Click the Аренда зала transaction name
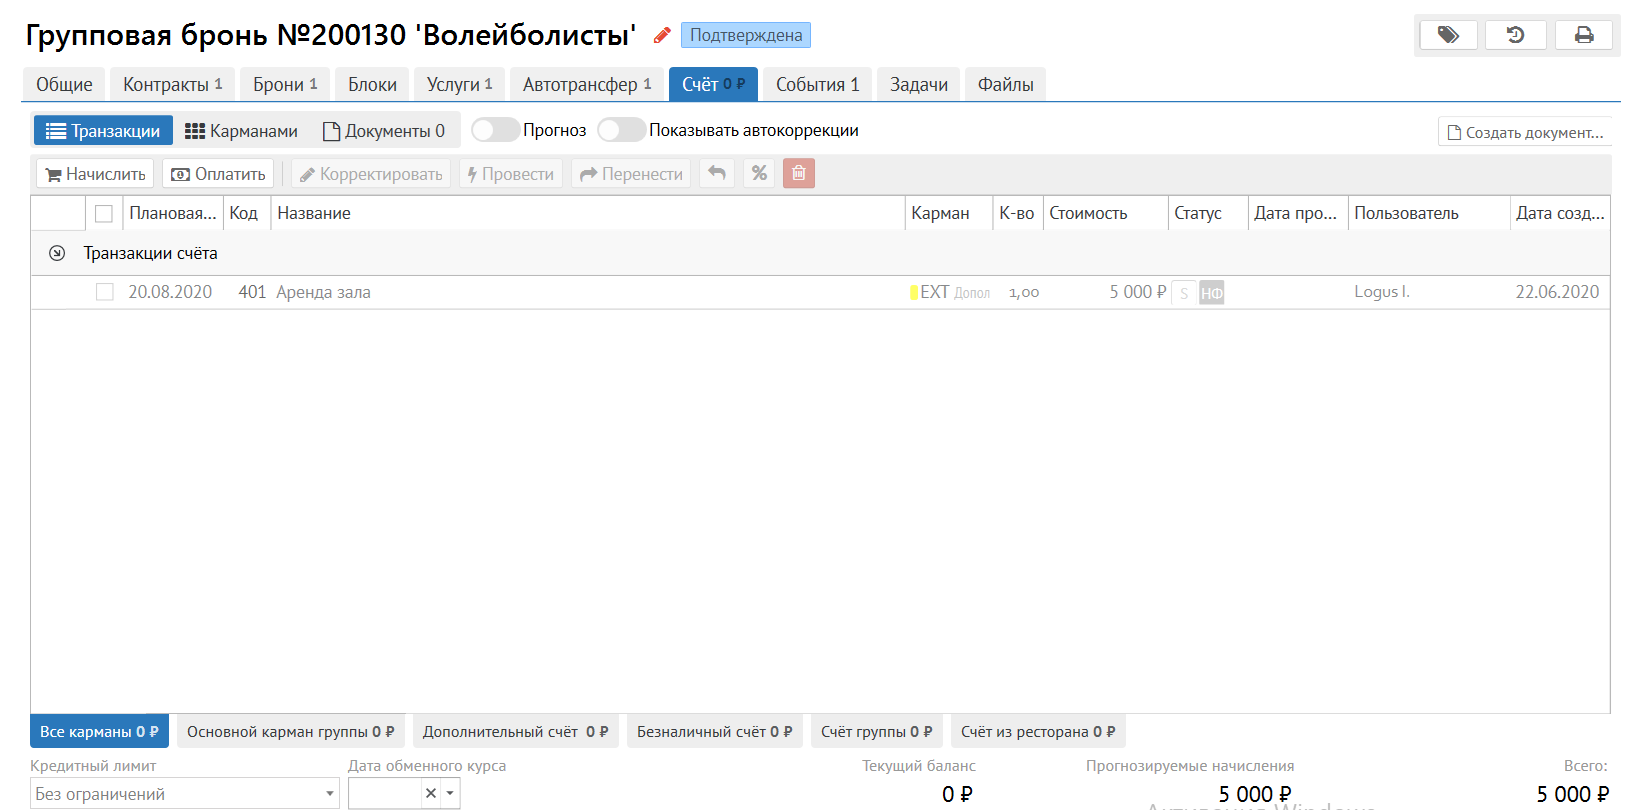Image resolution: width=1628 pixels, height=810 pixels. click(323, 292)
